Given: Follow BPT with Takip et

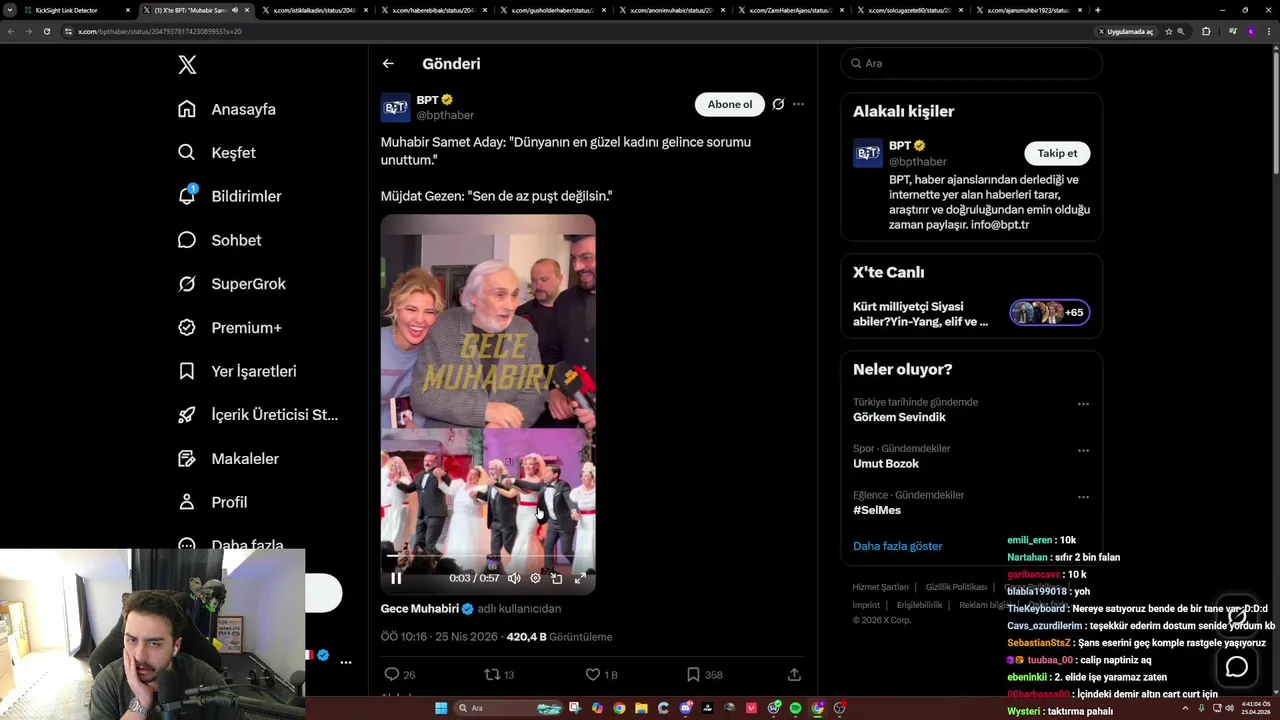Looking at the screenshot, I should point(1057,153).
